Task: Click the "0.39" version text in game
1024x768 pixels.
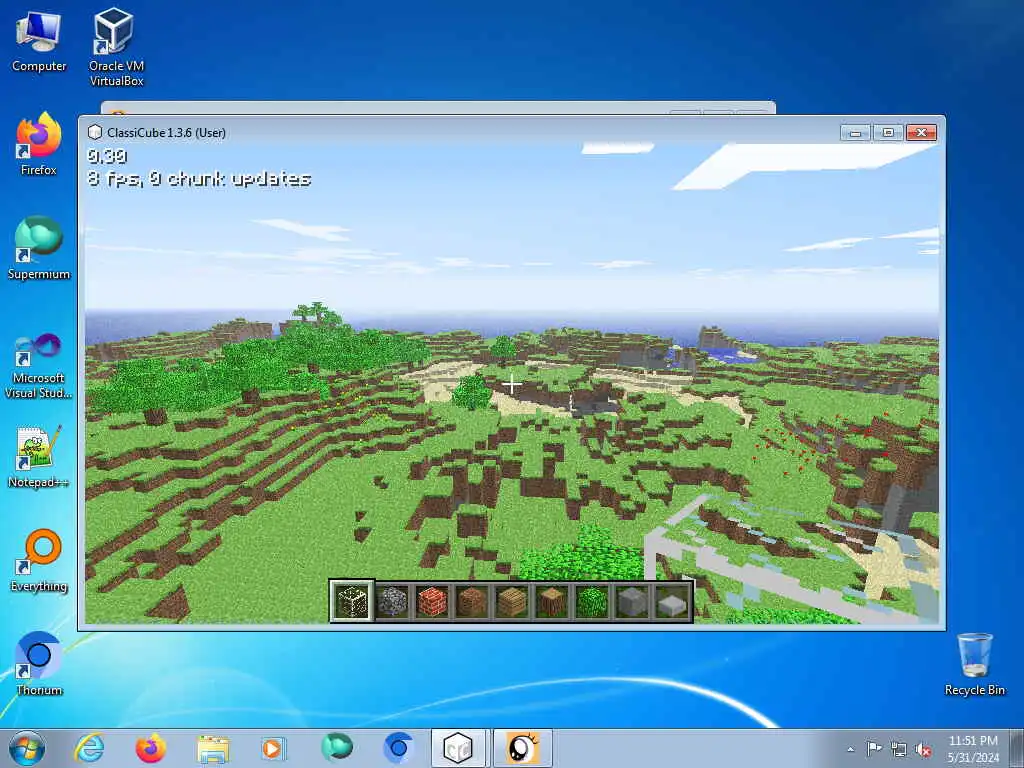Action: pyautogui.click(x=107, y=155)
